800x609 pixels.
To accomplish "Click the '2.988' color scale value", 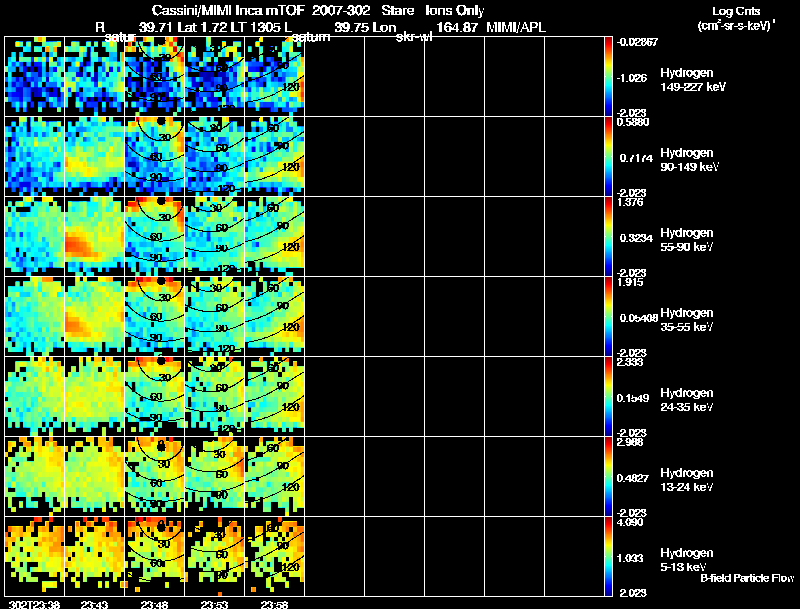I will click(630, 442).
